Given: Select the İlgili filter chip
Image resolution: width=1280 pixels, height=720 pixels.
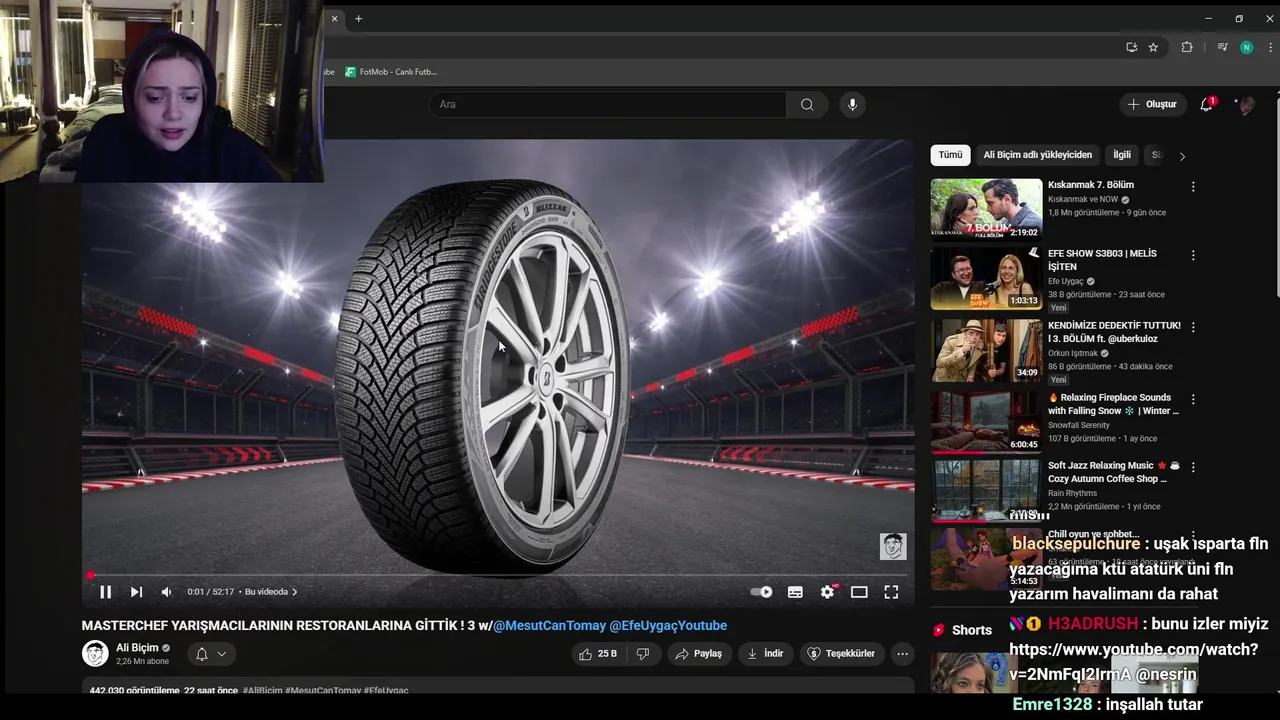Looking at the screenshot, I should [1122, 155].
